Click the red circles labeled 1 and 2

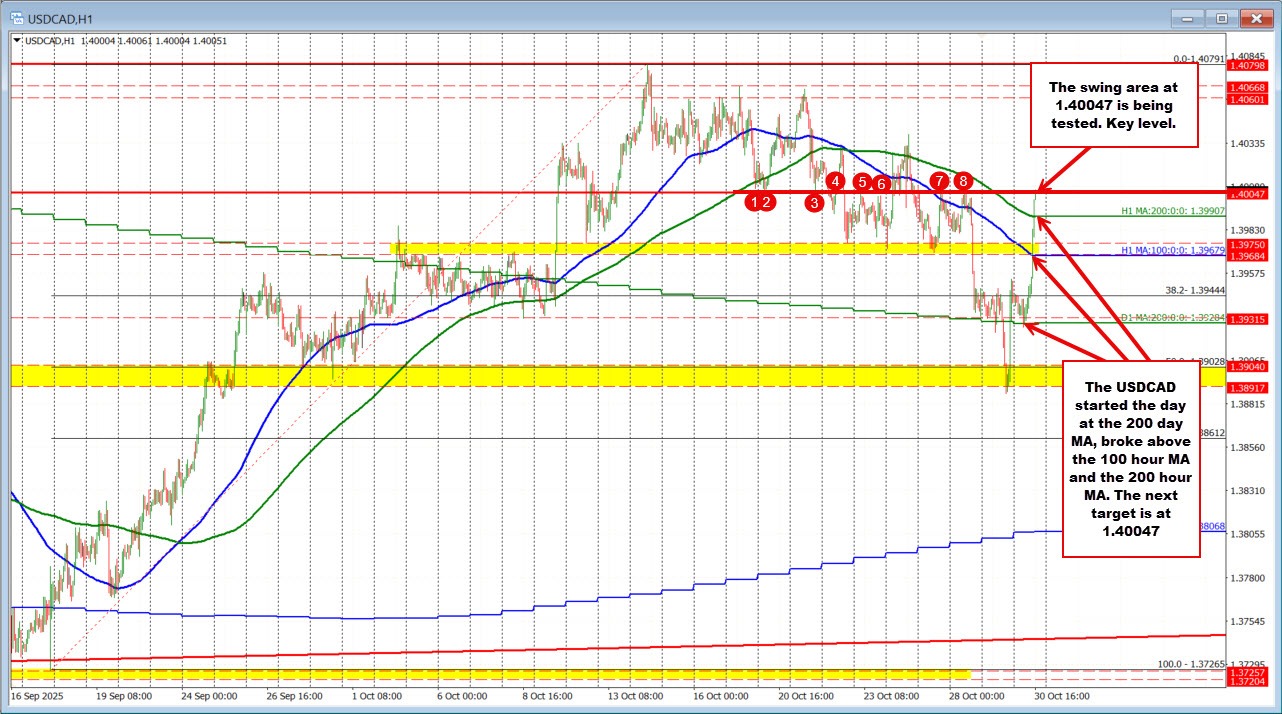point(760,202)
